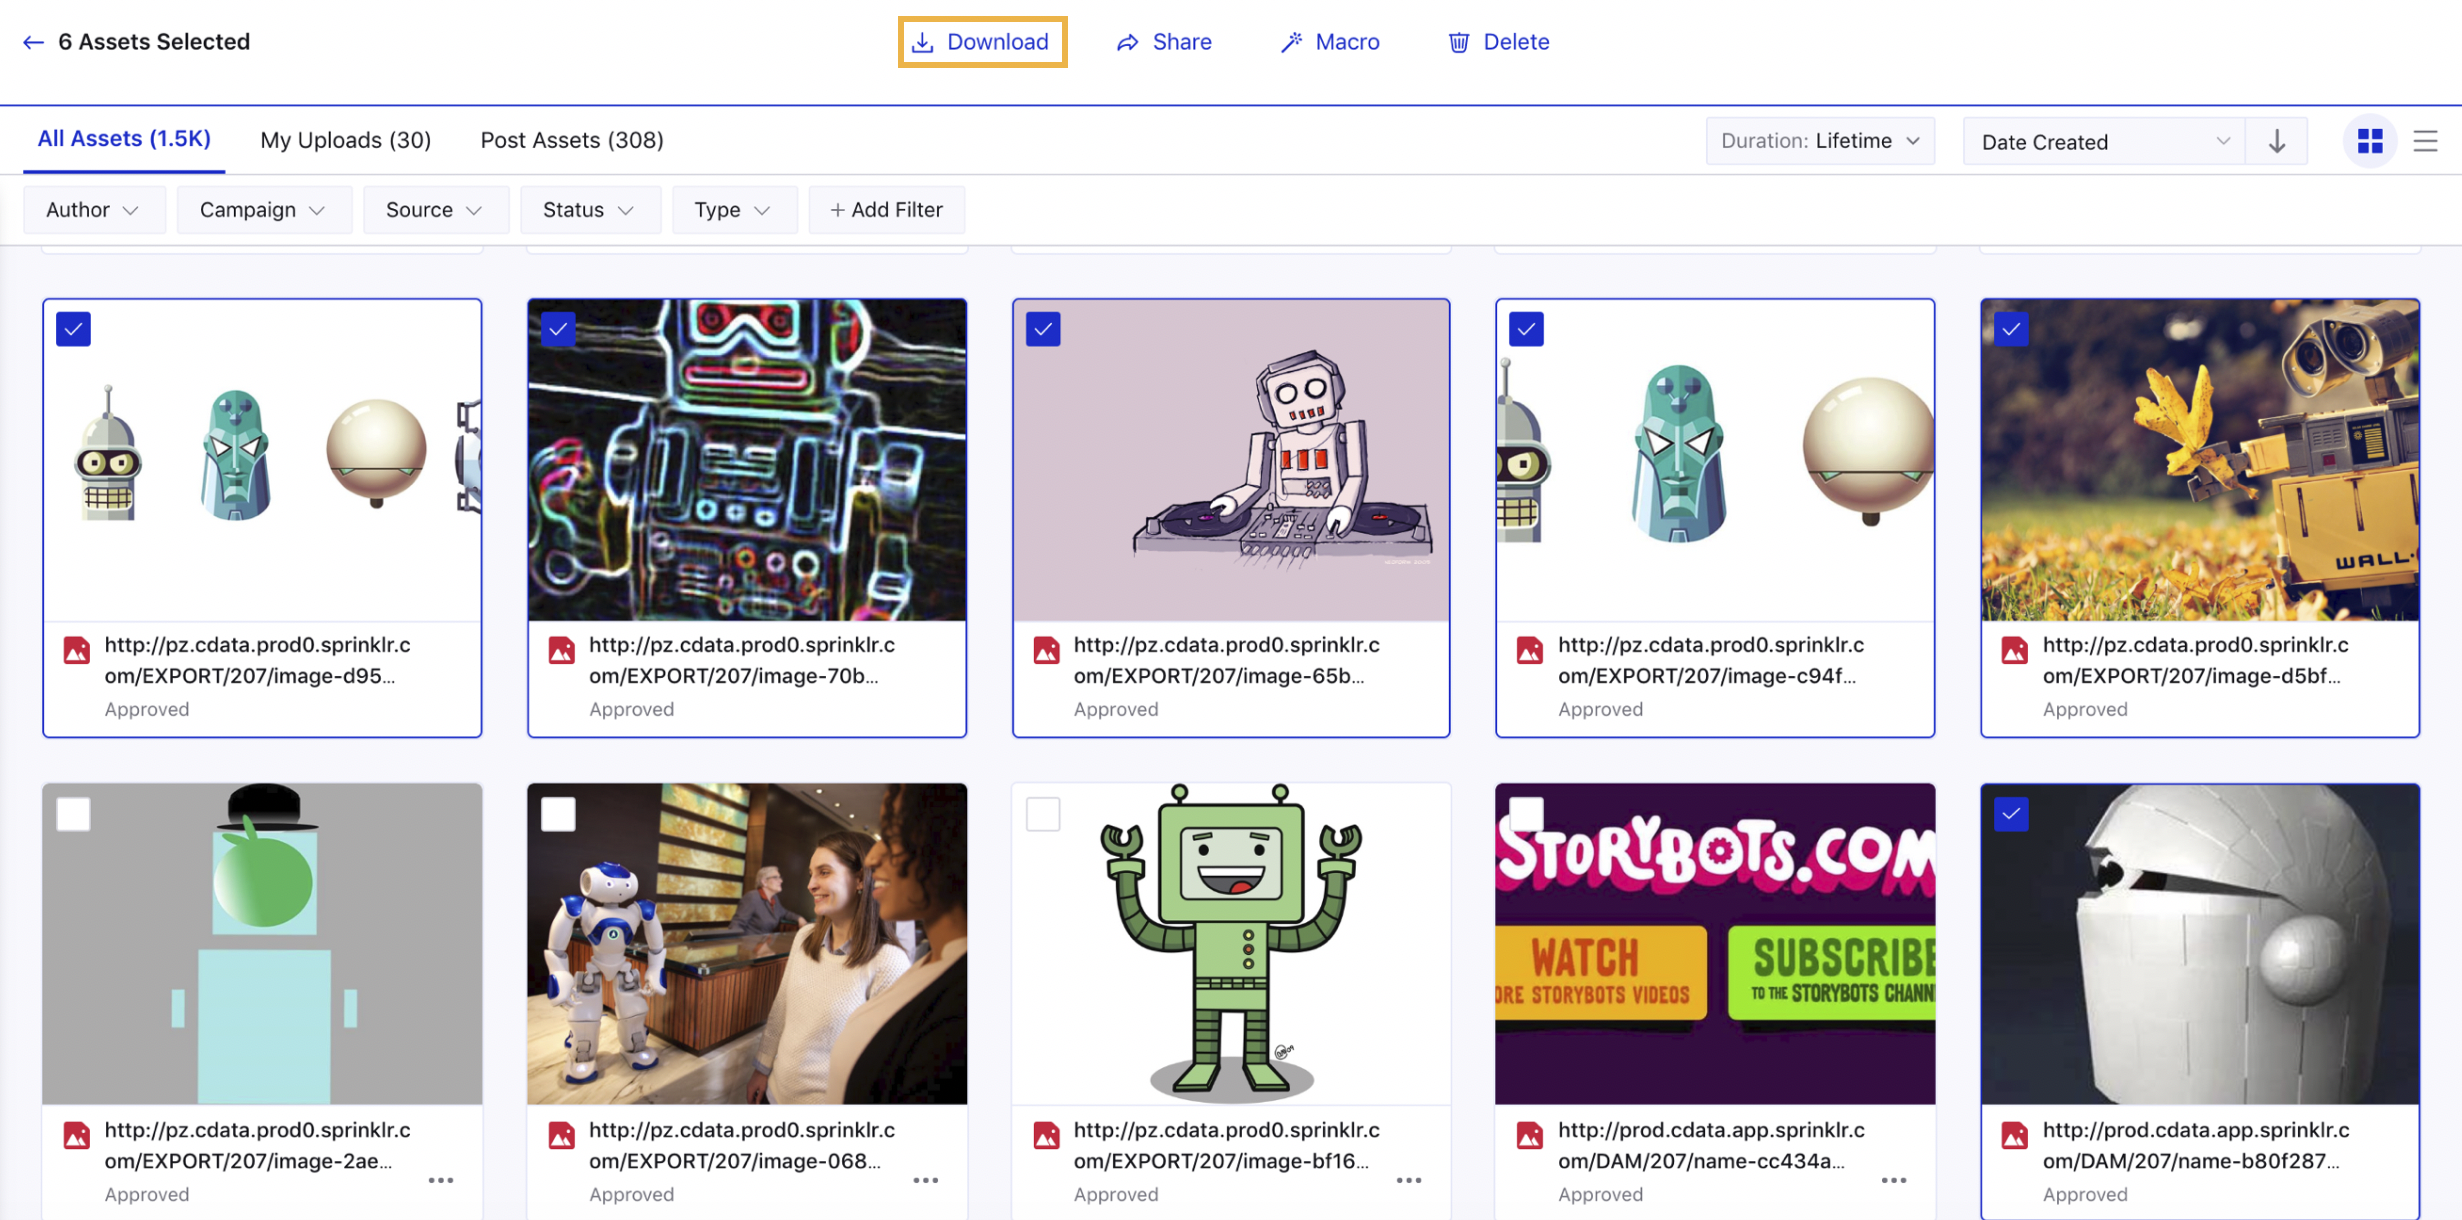Open the Duration Lifetime dropdown
2462x1220 pixels.
coord(1820,141)
